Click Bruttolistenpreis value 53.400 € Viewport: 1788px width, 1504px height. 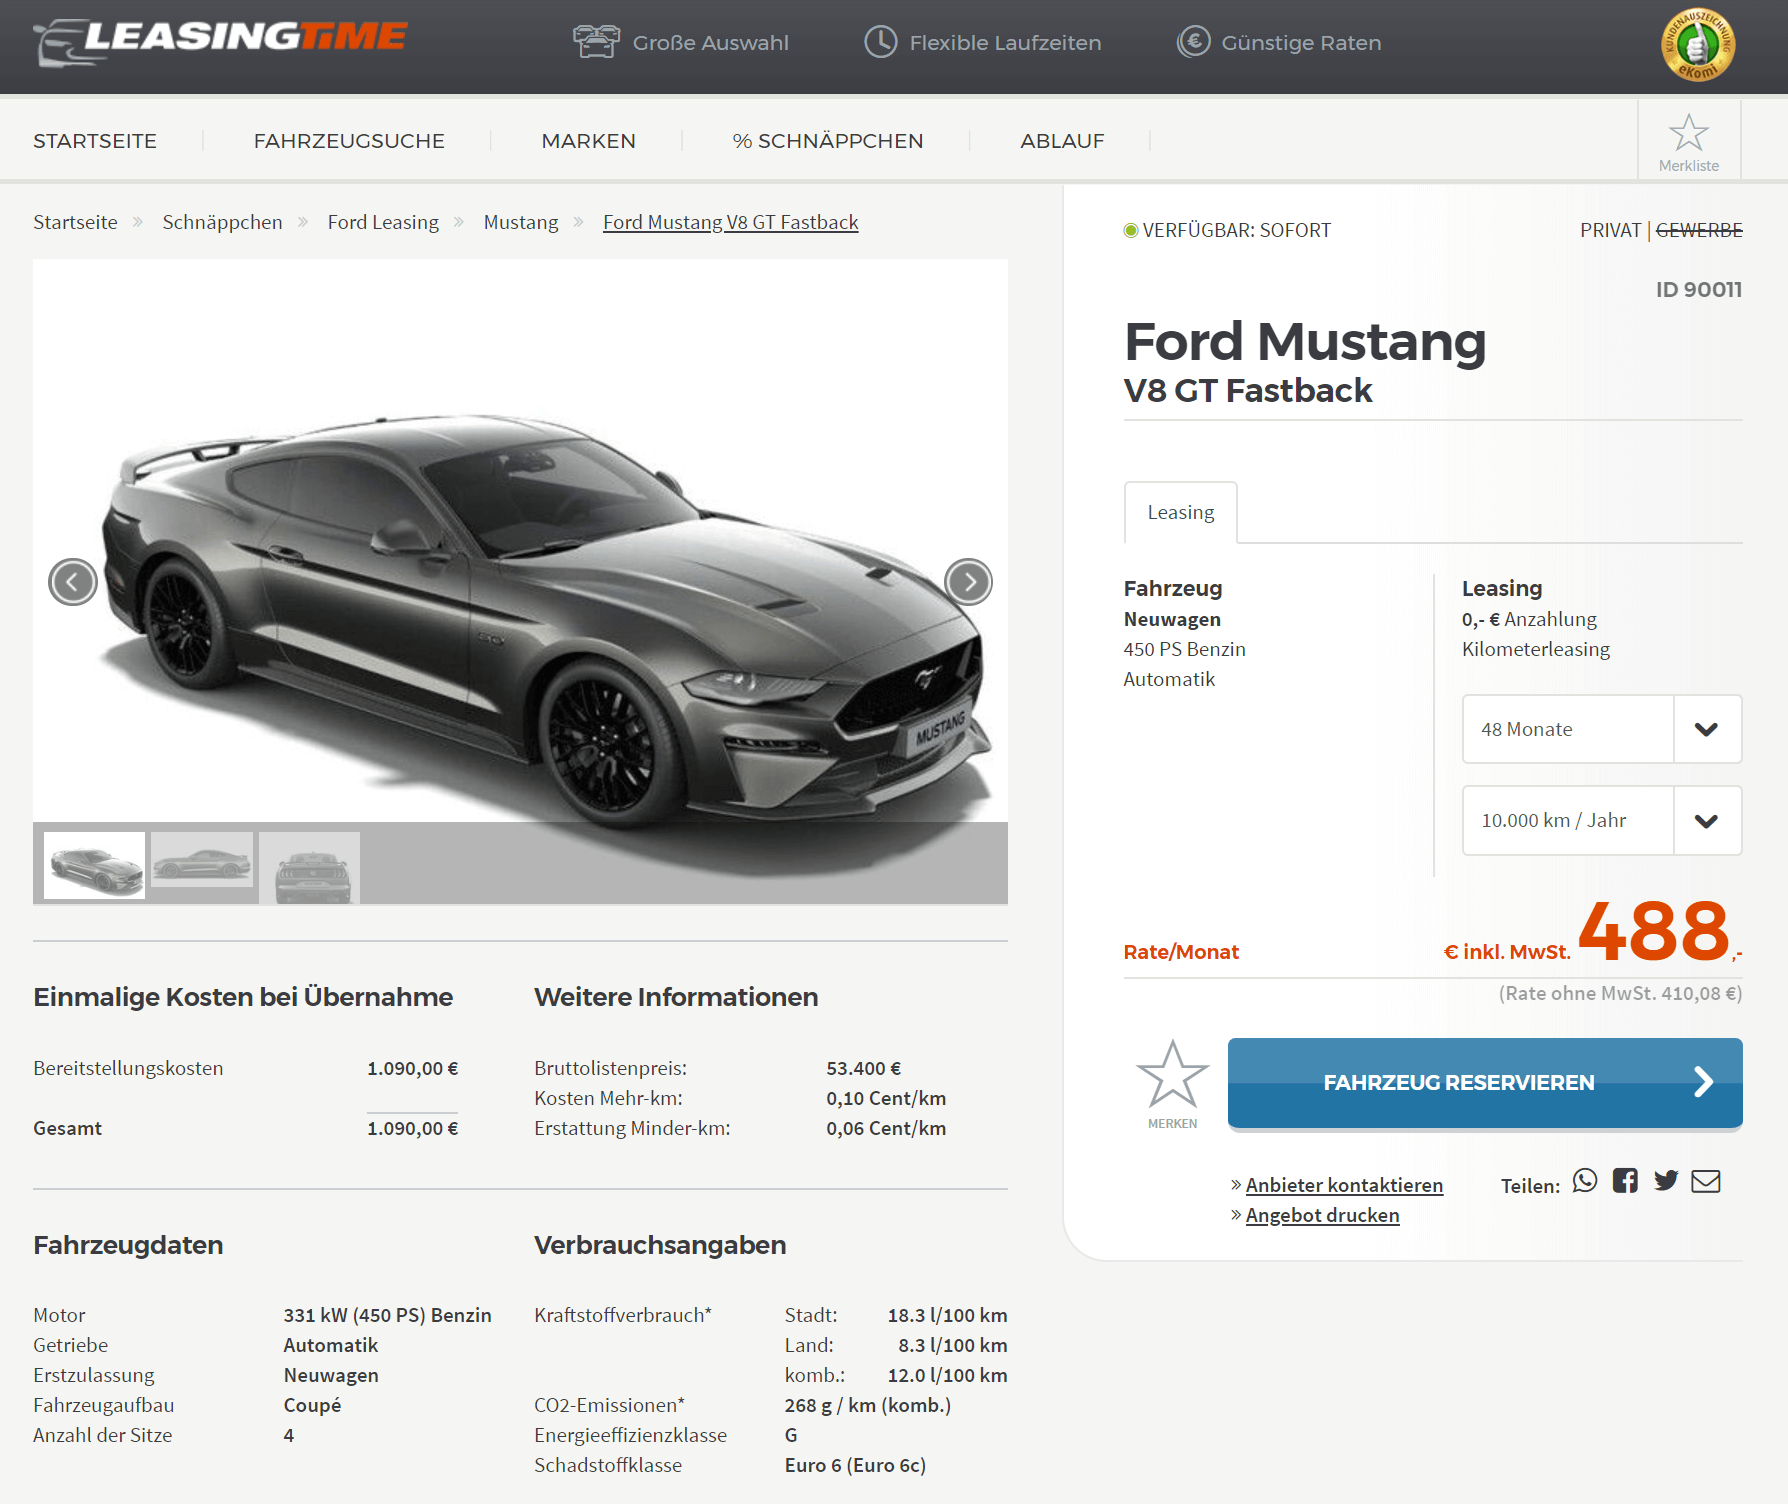(863, 1068)
